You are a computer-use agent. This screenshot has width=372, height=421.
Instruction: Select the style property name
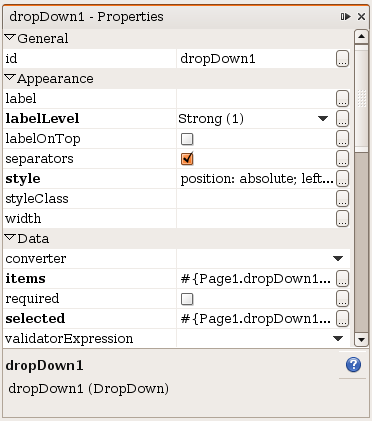(x=23, y=179)
